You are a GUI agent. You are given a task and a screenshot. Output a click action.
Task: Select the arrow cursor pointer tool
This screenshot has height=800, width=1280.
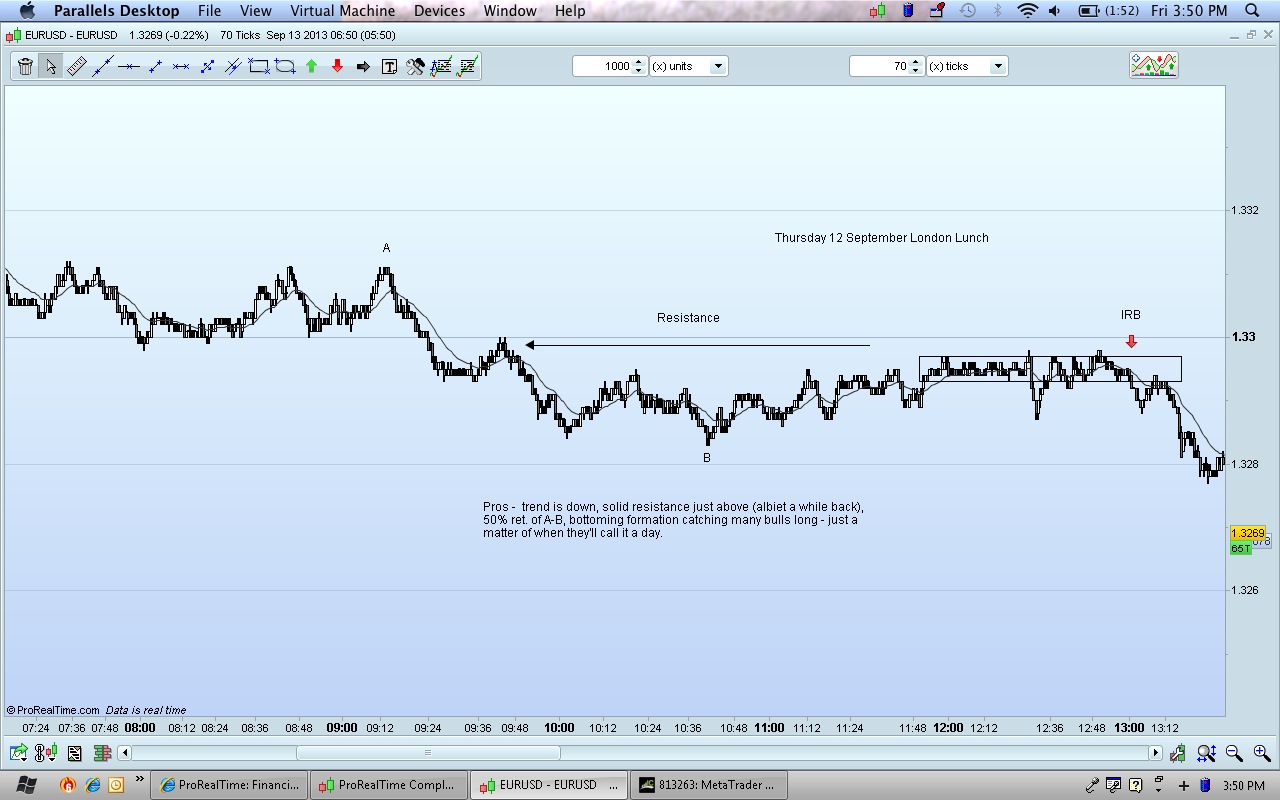coord(50,66)
